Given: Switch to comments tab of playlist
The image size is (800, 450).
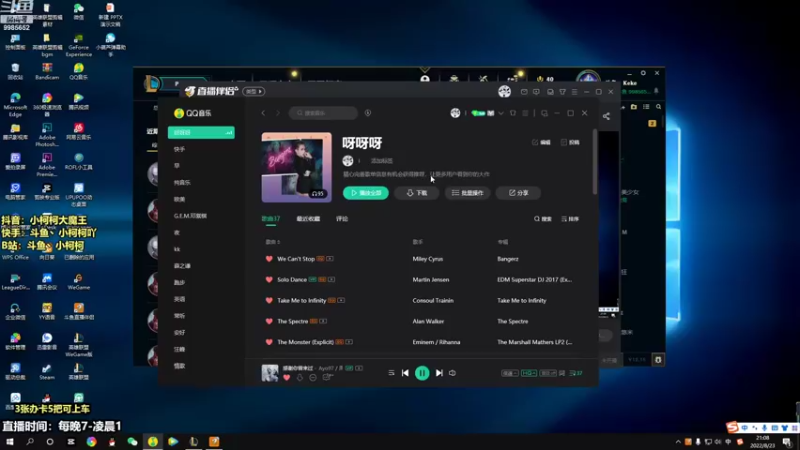Looking at the screenshot, I should point(342,219).
